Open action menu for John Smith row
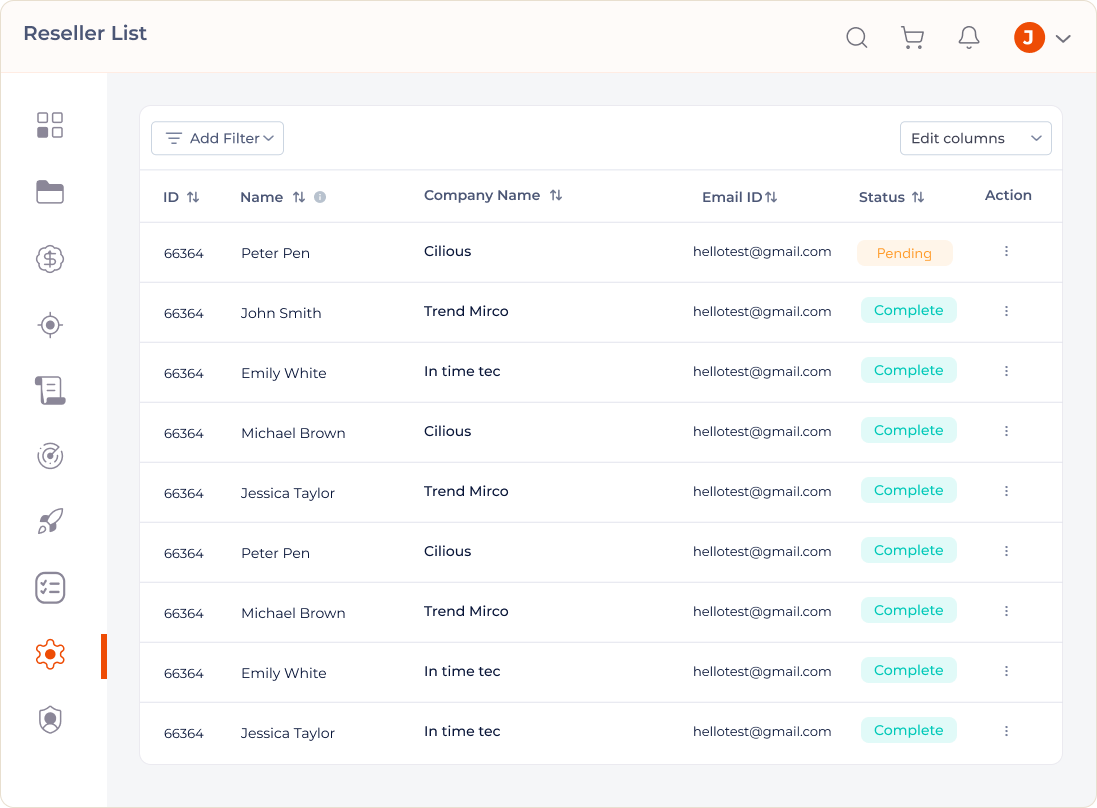The image size is (1097, 808). pos(1006,311)
